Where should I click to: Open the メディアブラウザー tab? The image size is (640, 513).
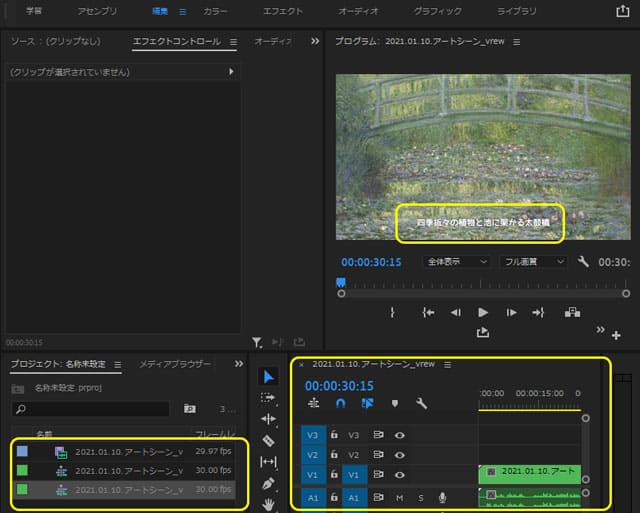pos(175,364)
